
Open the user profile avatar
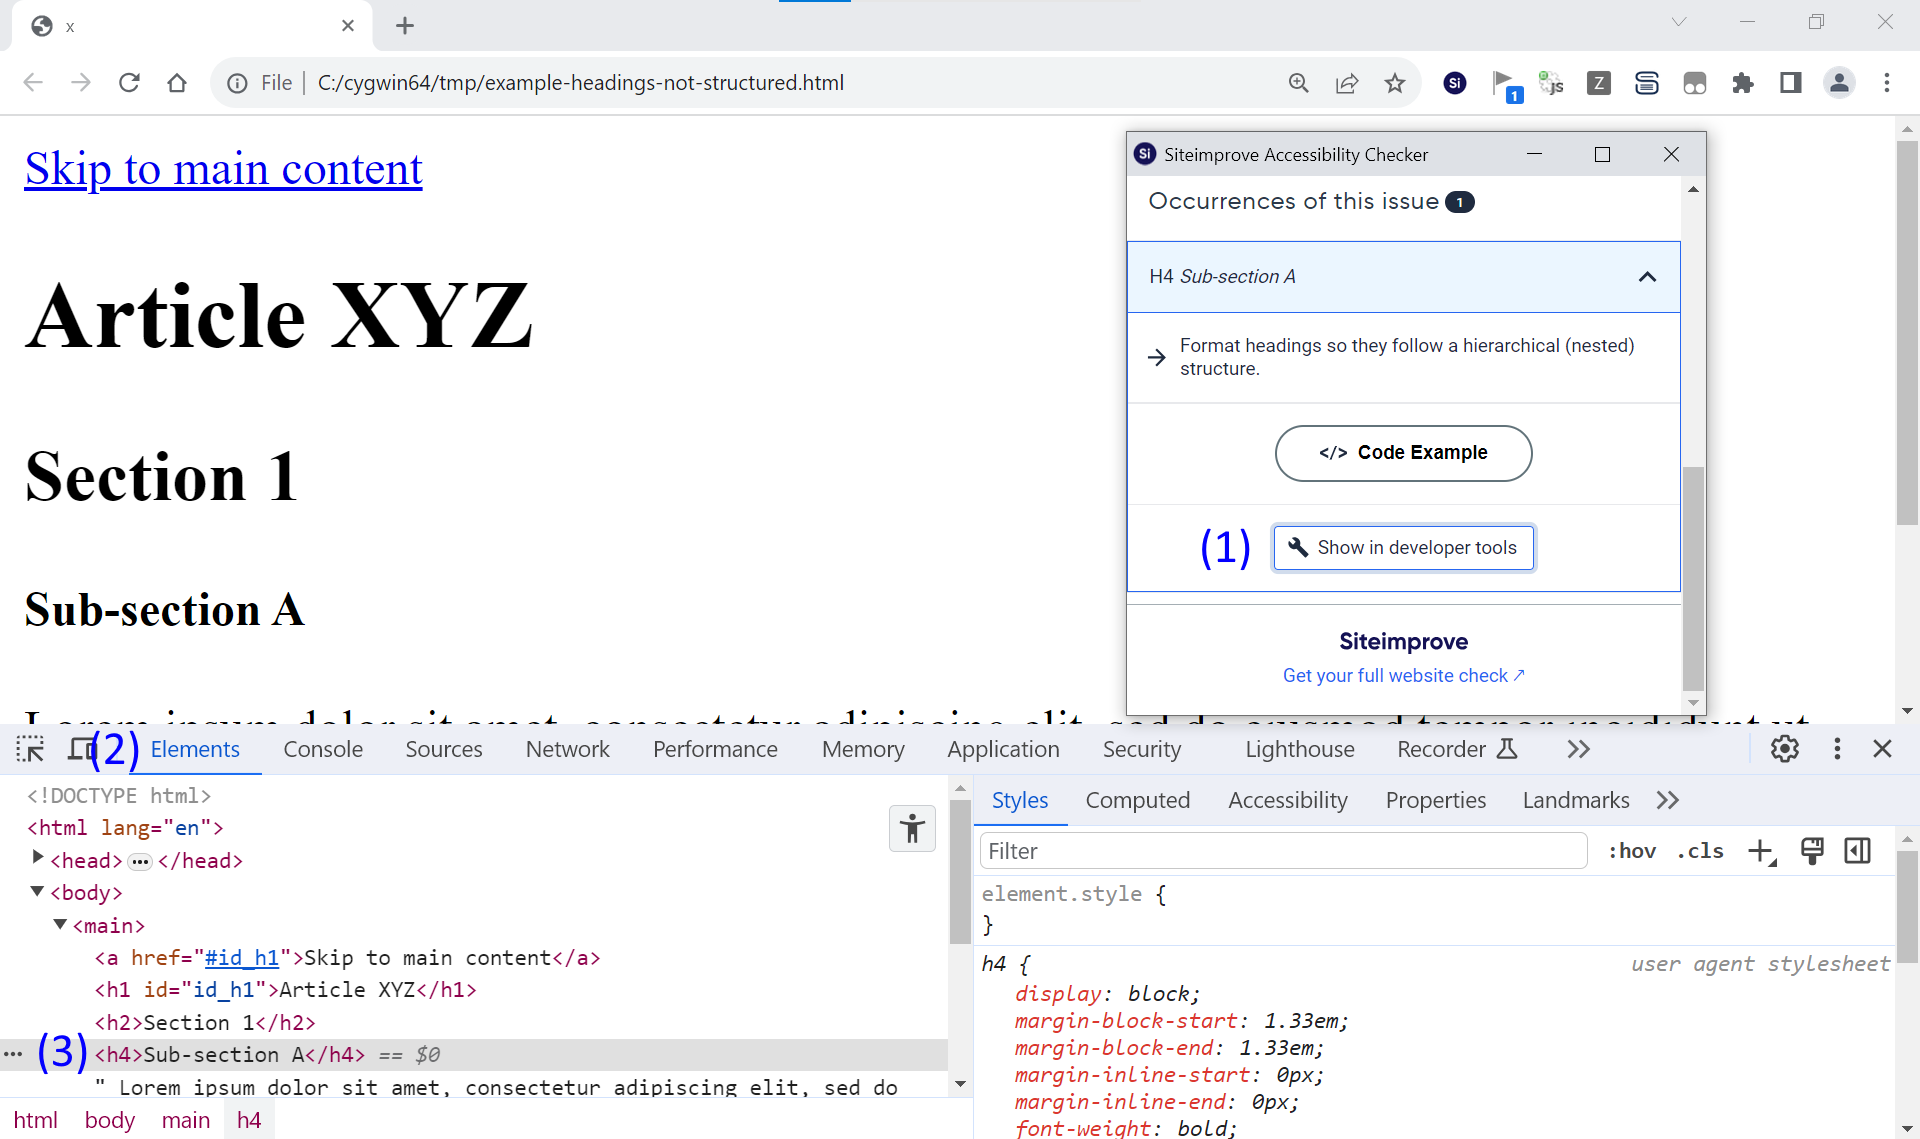click(x=1839, y=83)
